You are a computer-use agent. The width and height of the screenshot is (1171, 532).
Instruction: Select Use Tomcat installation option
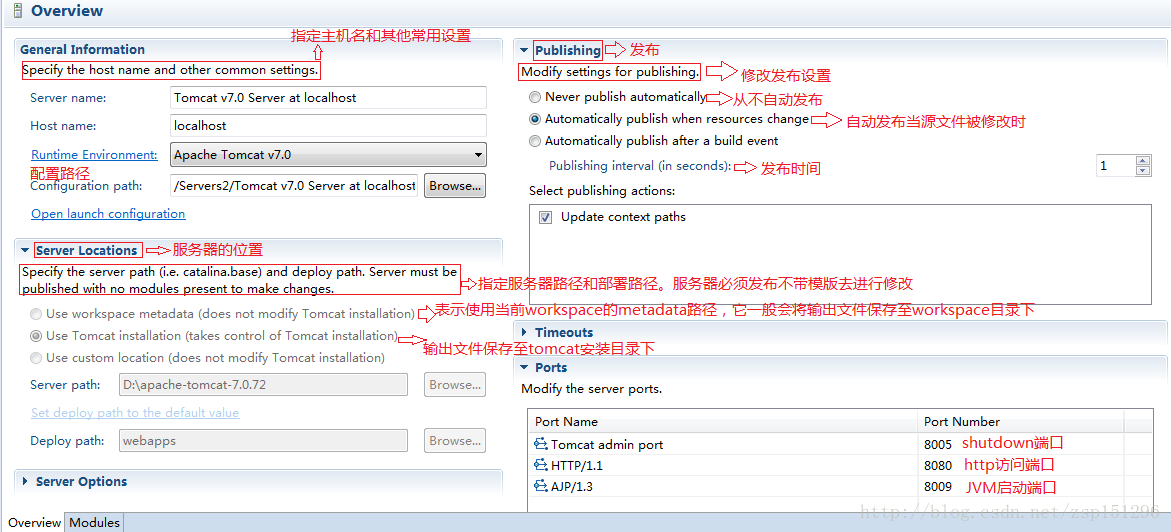36,336
